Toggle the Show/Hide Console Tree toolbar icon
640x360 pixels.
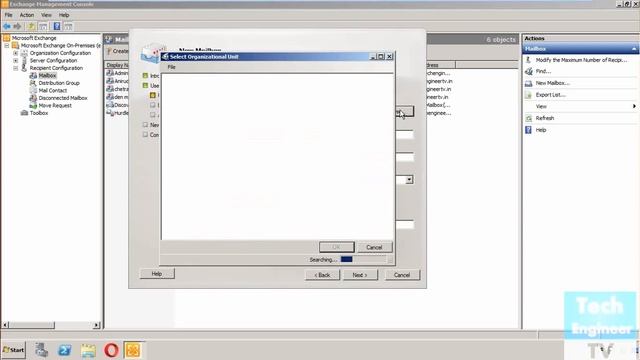click(43, 27)
